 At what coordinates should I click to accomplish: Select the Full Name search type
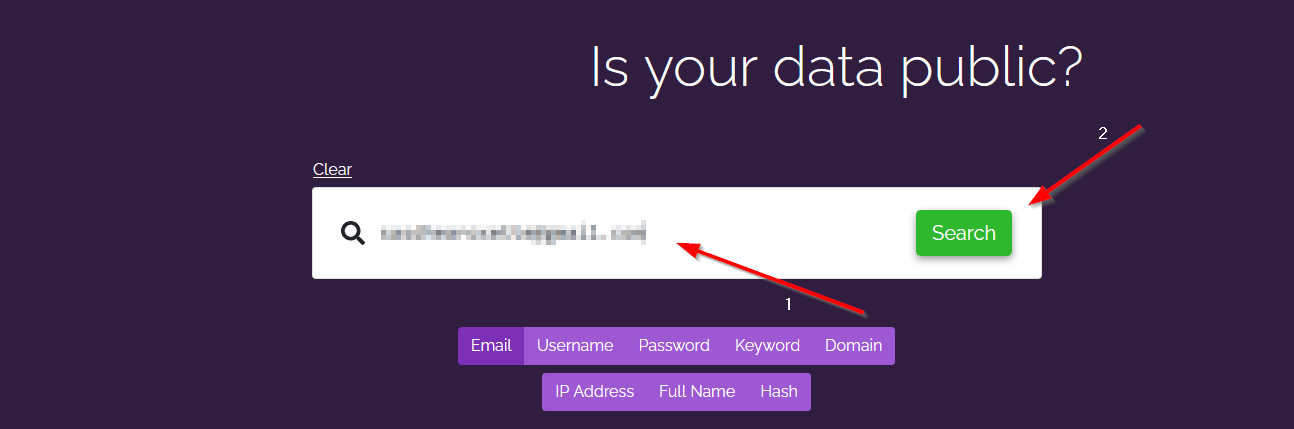click(697, 392)
